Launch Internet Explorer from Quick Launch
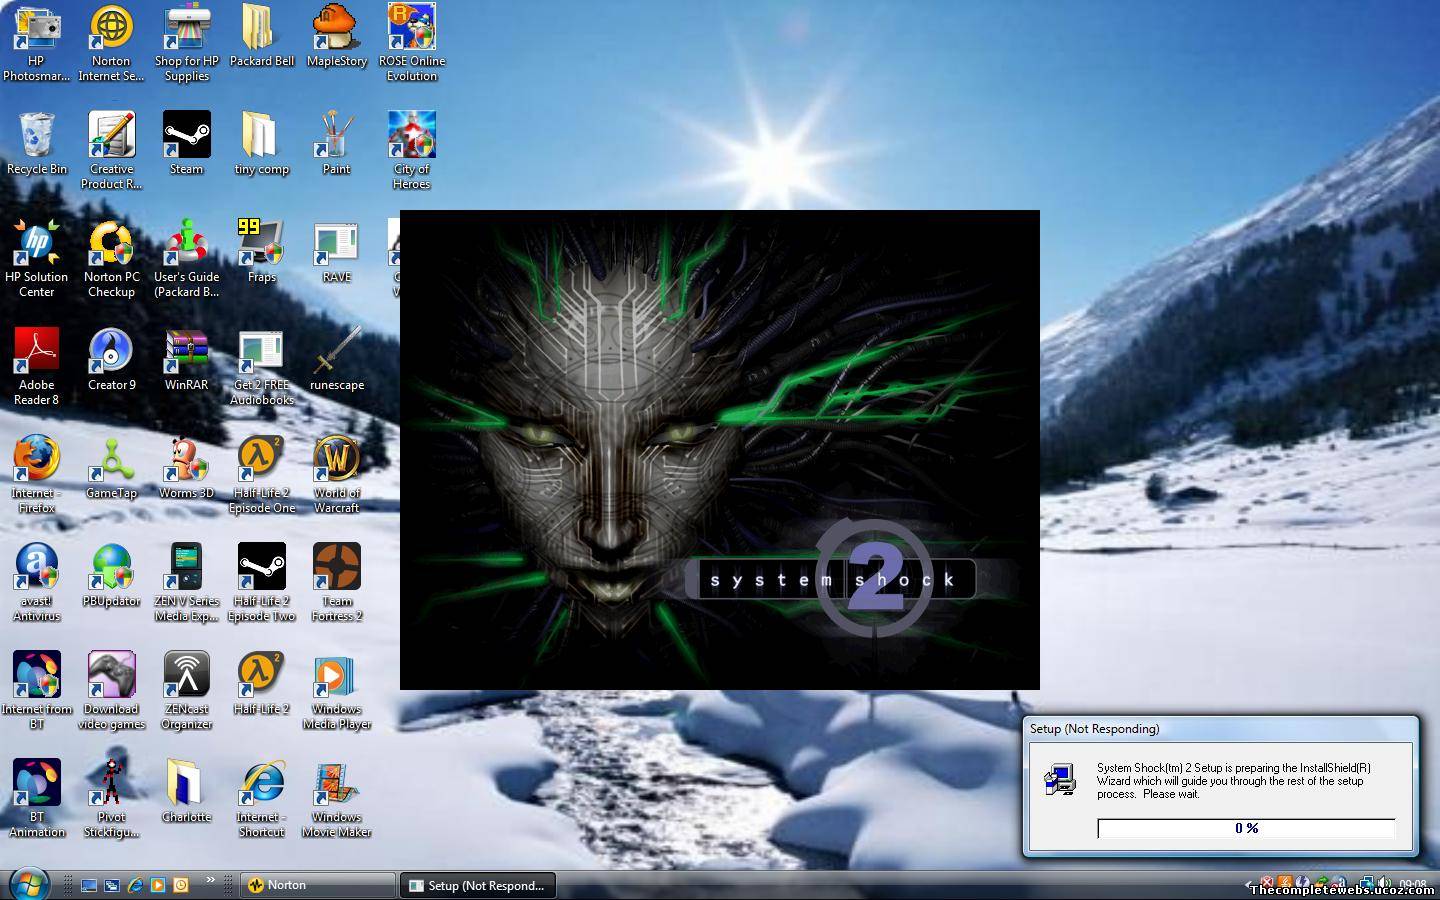1440x900 pixels. click(135, 885)
